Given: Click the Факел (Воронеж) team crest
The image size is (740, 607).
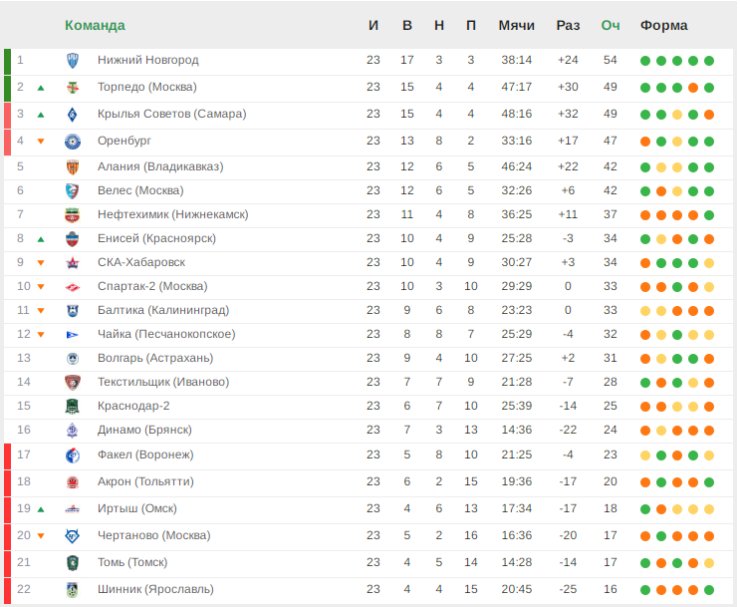Looking at the screenshot, I should click(72, 456).
